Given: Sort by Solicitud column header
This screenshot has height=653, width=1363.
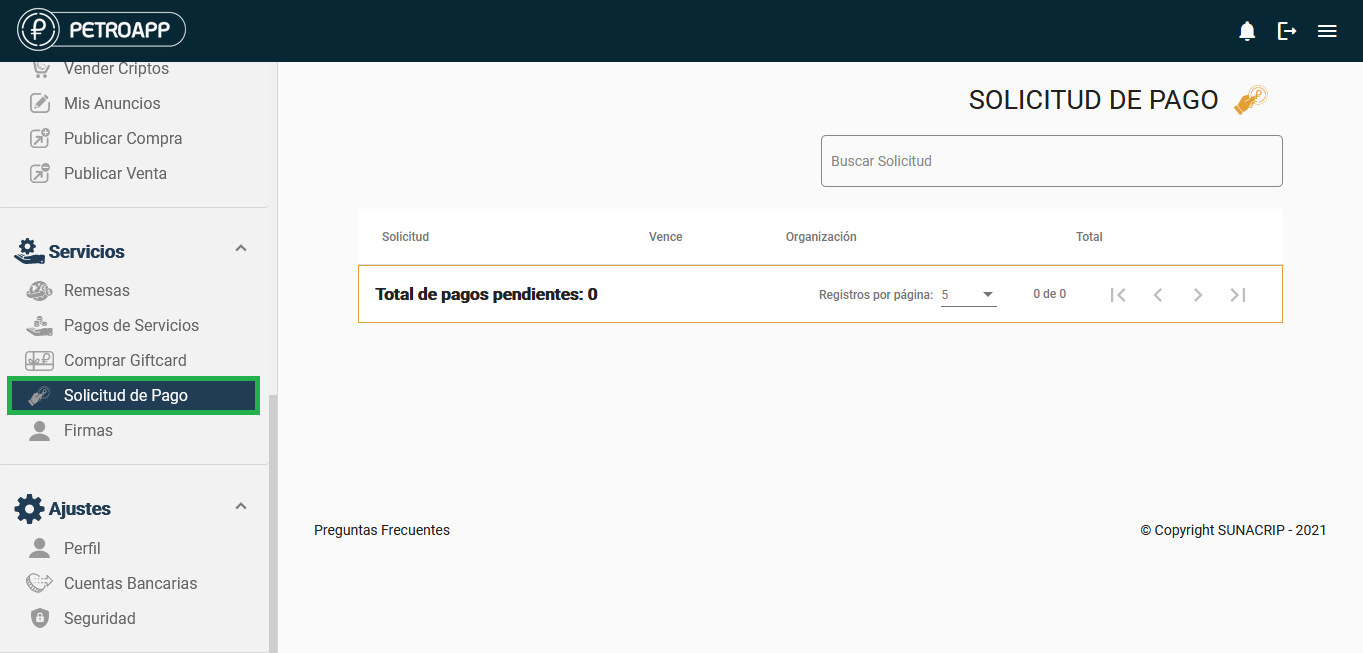Looking at the screenshot, I should [x=405, y=237].
